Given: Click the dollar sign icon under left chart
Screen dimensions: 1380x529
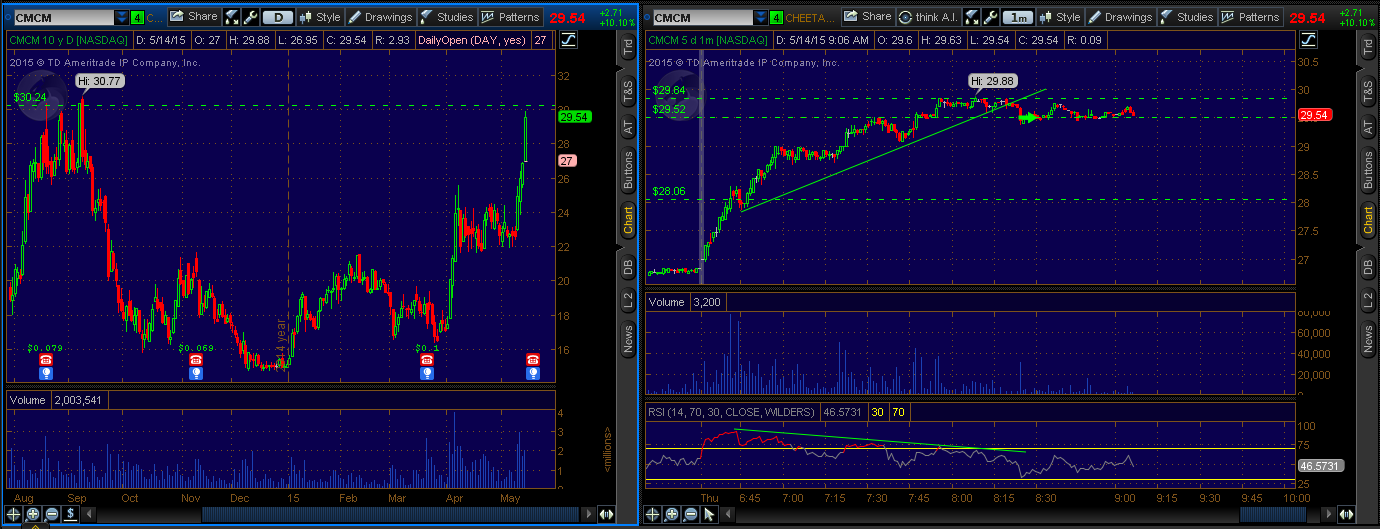Looking at the screenshot, I should tap(71, 514).
